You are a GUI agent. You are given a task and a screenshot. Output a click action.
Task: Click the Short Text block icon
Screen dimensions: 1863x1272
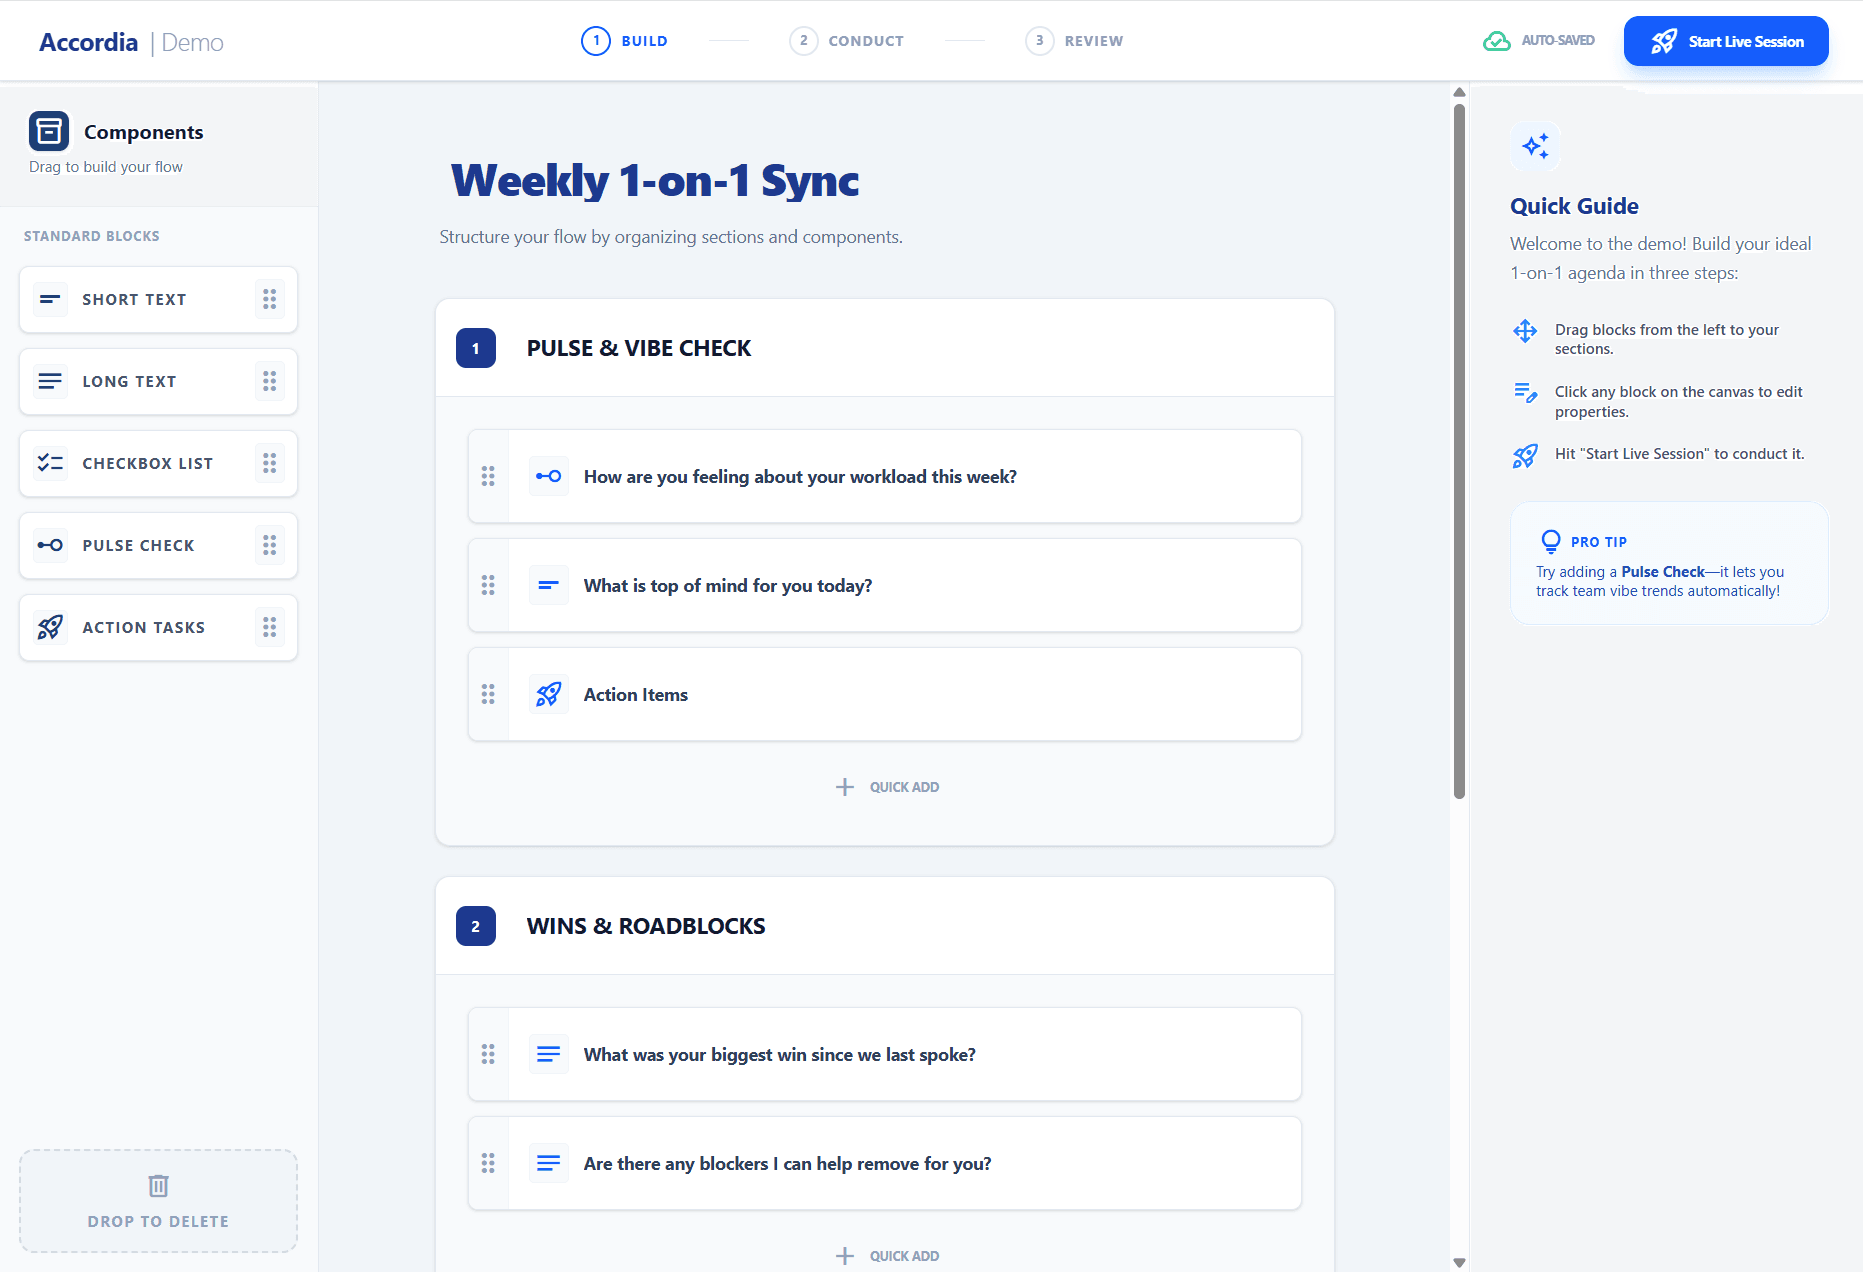point(50,299)
